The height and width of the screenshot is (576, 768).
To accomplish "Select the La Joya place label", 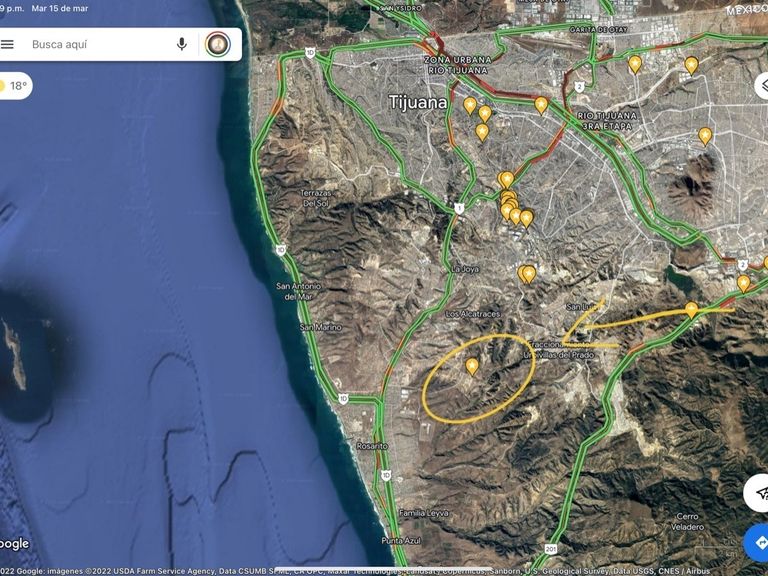I will 465,269.
